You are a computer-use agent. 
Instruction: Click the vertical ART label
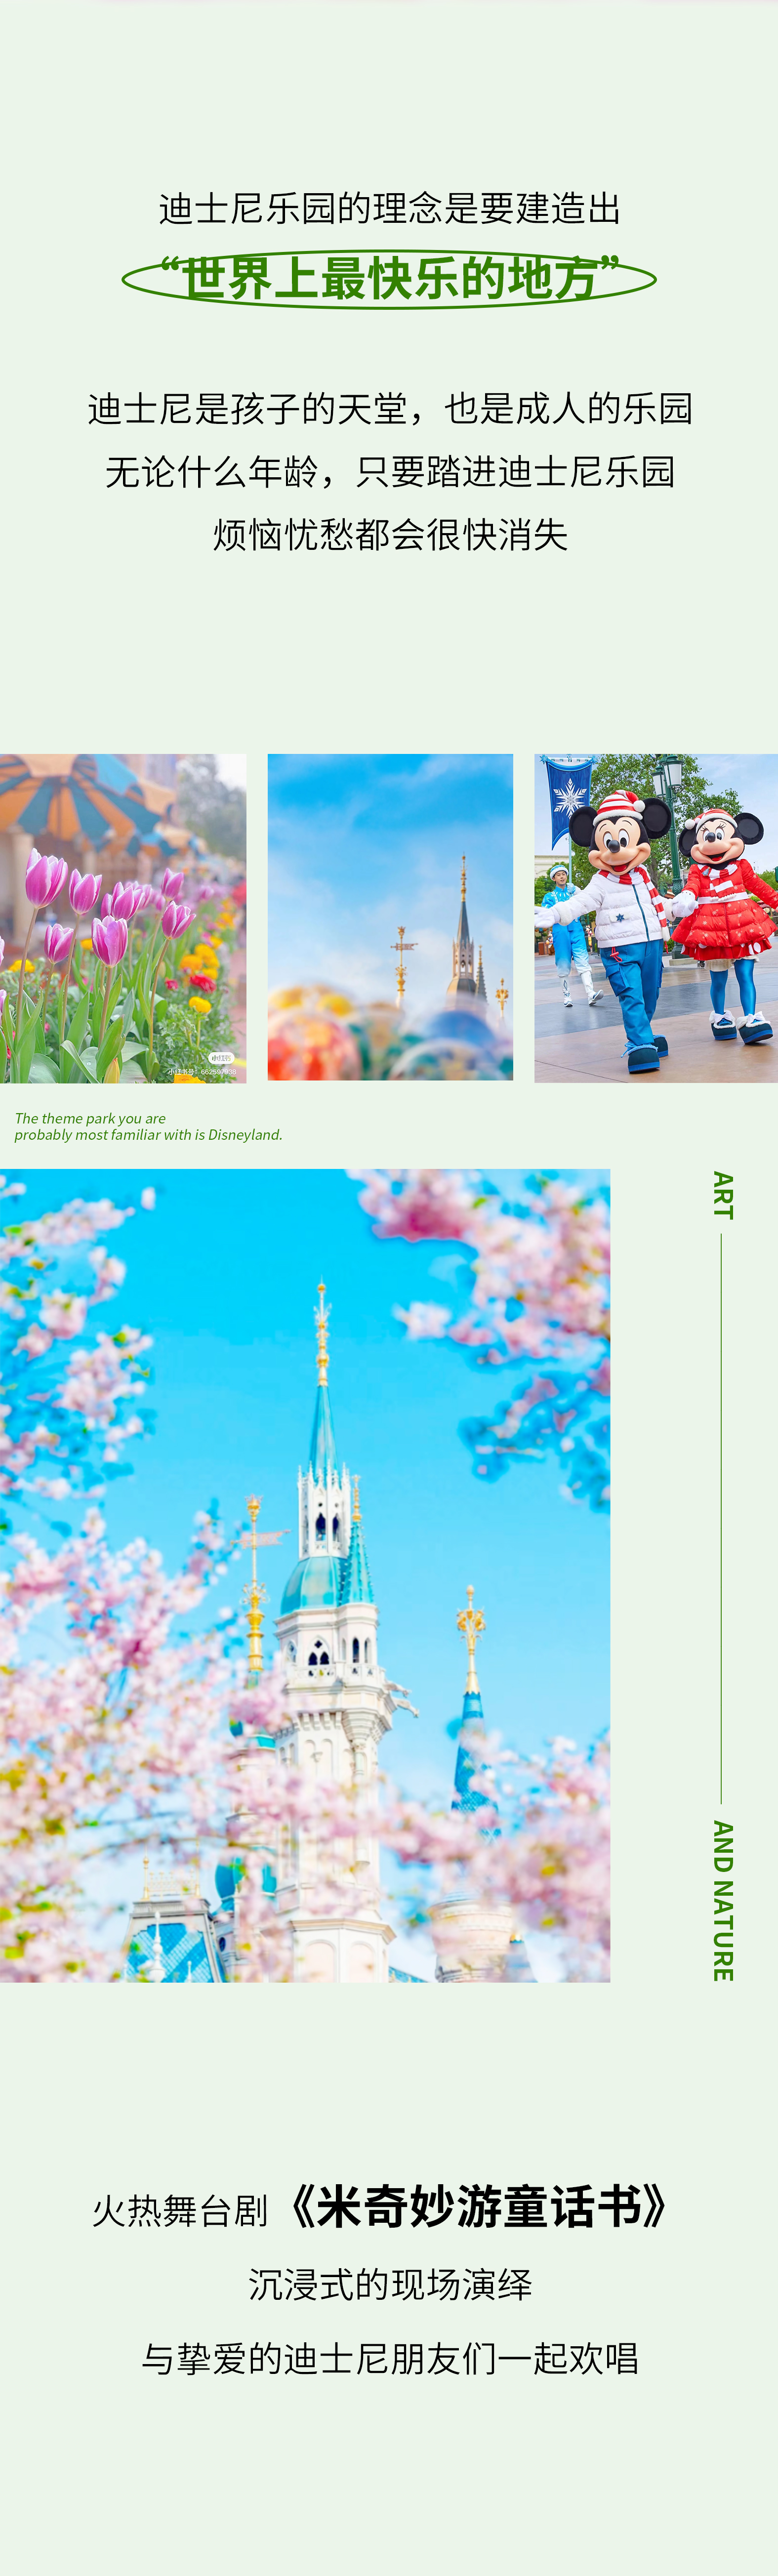pyautogui.click(x=722, y=1195)
